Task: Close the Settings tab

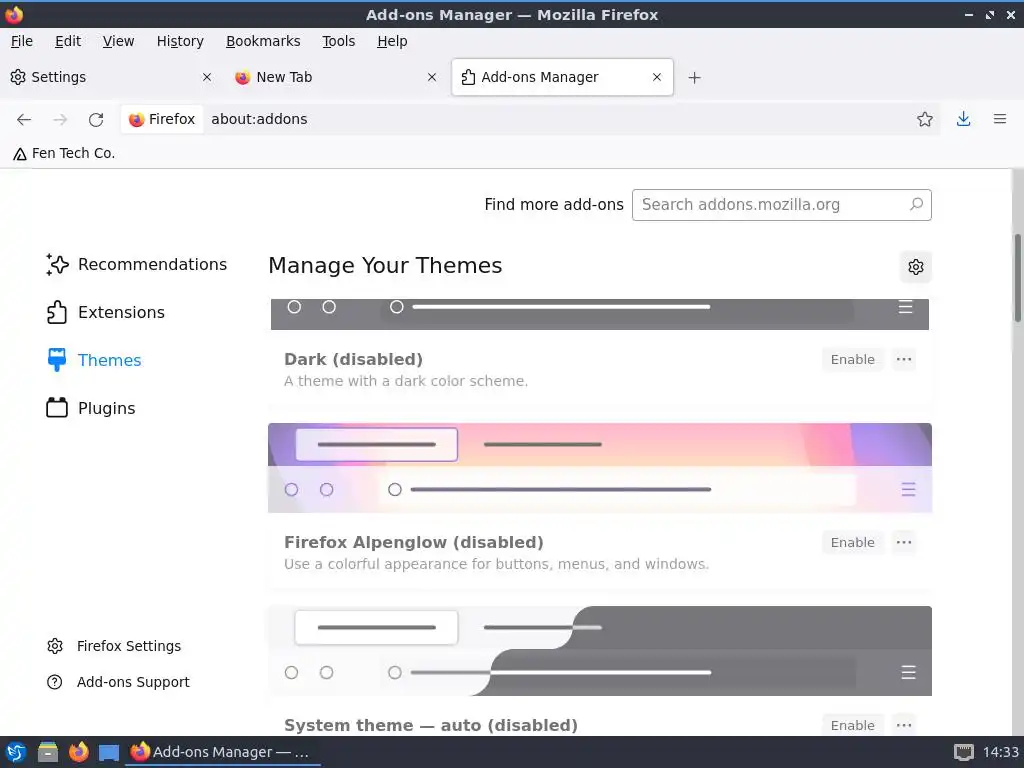Action: (207, 77)
